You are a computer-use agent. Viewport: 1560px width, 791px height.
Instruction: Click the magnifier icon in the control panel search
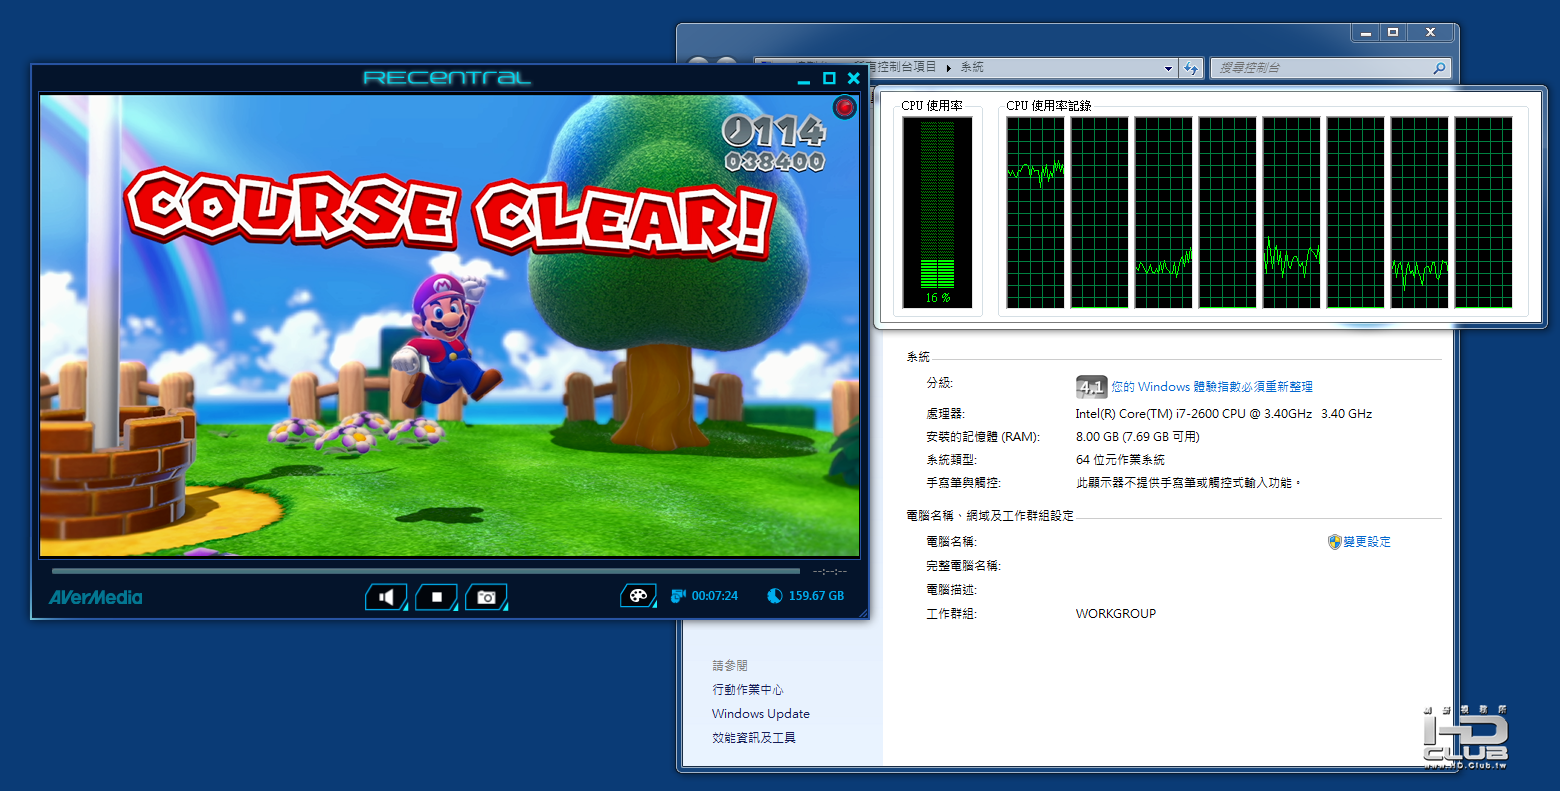(x=1439, y=68)
